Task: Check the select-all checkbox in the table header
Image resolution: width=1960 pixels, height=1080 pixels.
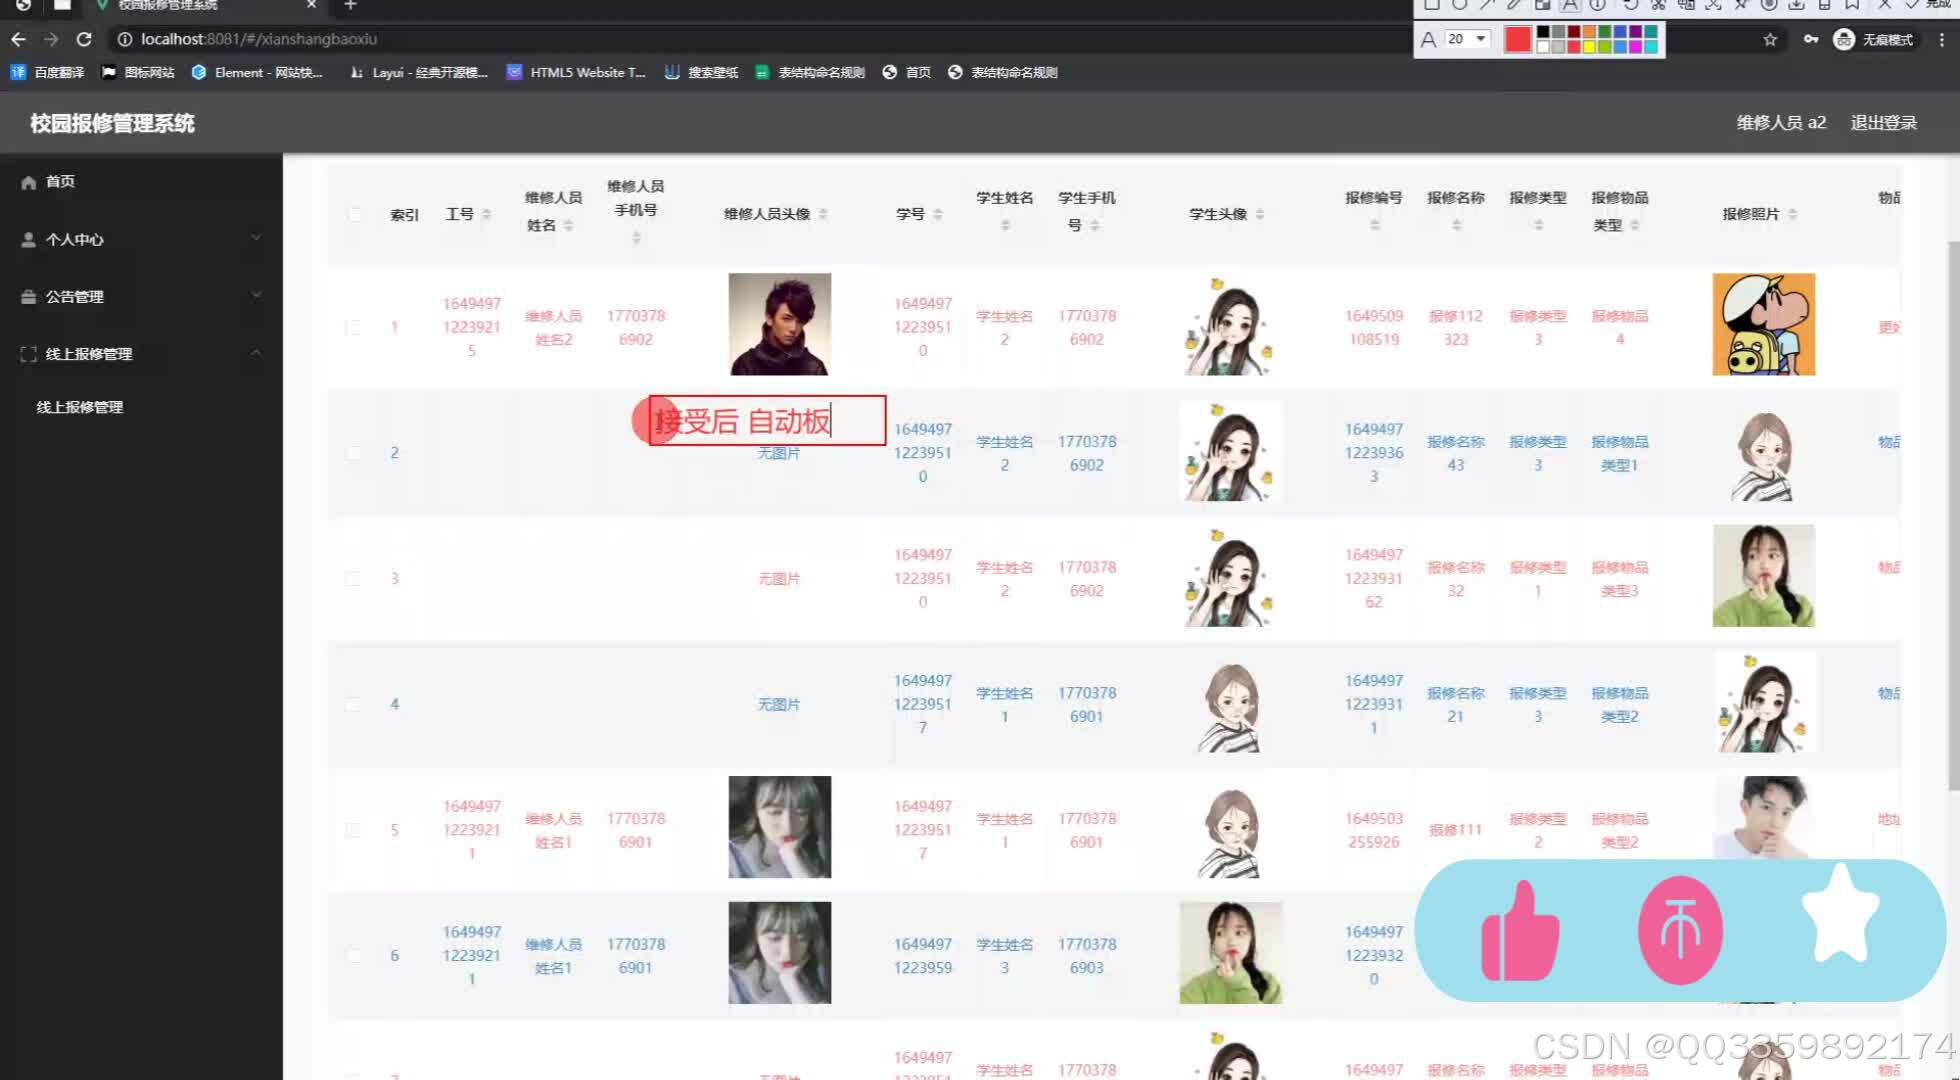Action: [x=354, y=214]
